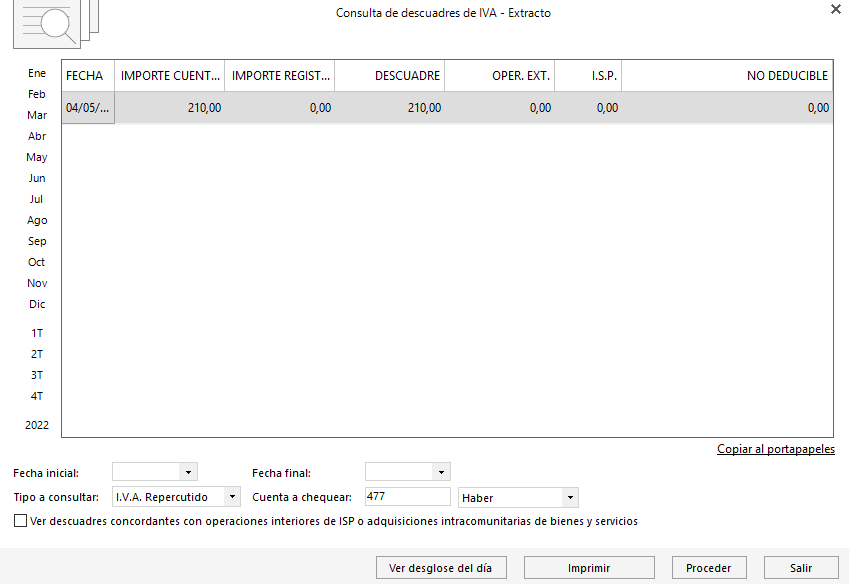Enable the ISP concordant mismatches checkbox

[20, 521]
